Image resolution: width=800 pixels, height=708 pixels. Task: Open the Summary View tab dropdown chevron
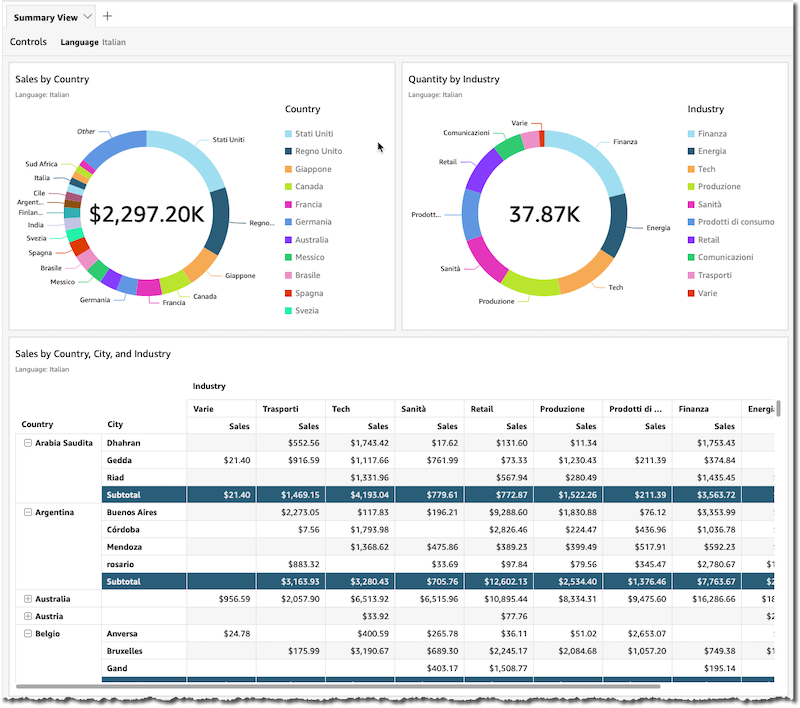point(88,16)
